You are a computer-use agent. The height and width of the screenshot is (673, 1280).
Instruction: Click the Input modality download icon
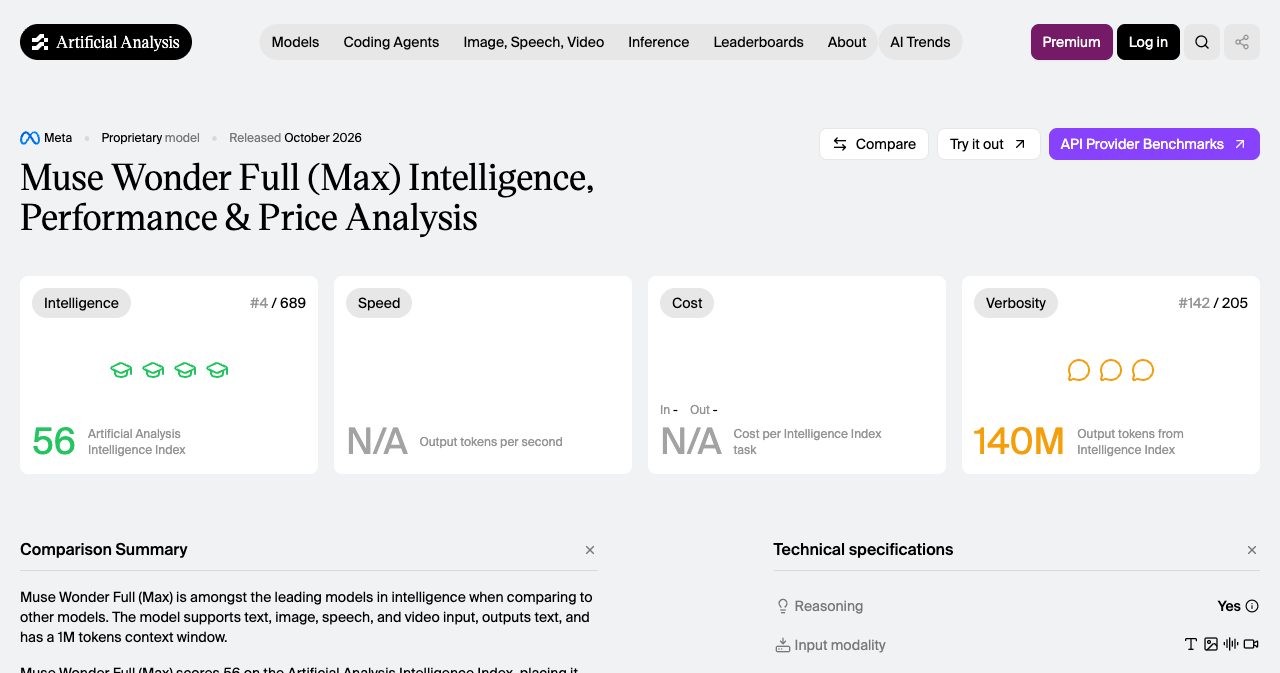783,645
